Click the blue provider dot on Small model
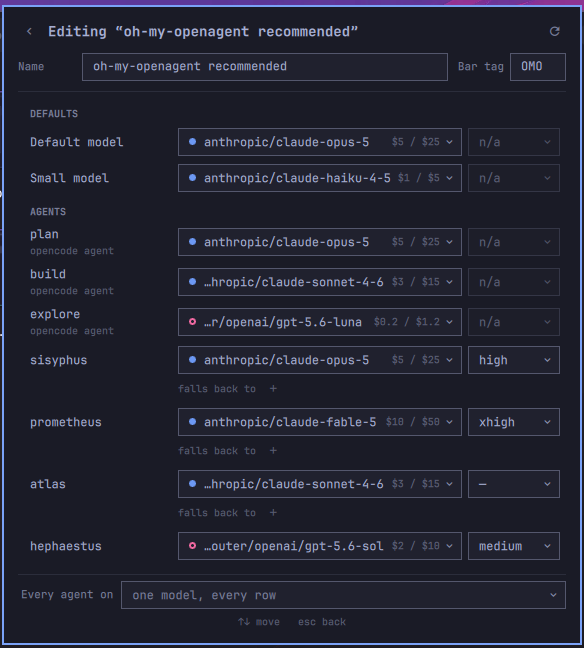This screenshot has height=648, width=584. click(x=192, y=178)
